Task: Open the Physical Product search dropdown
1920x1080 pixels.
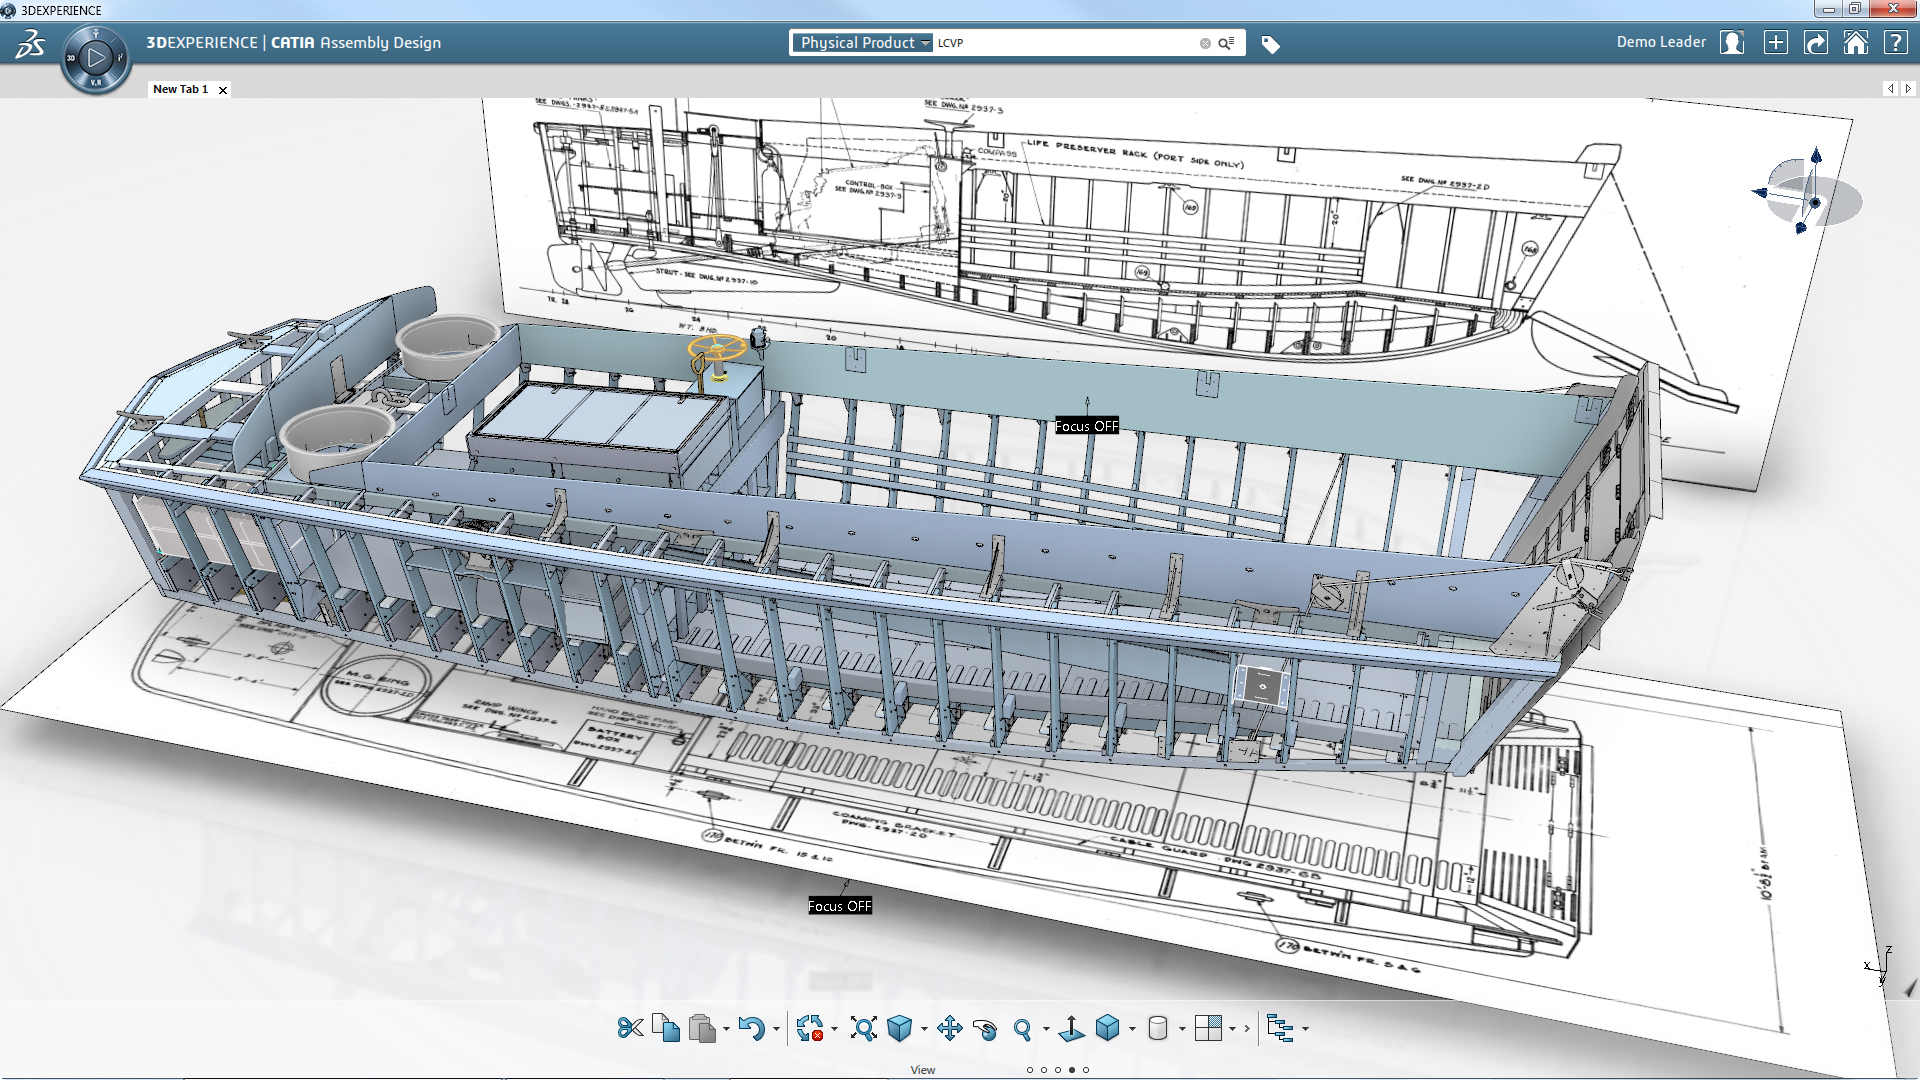Action: (x=864, y=43)
